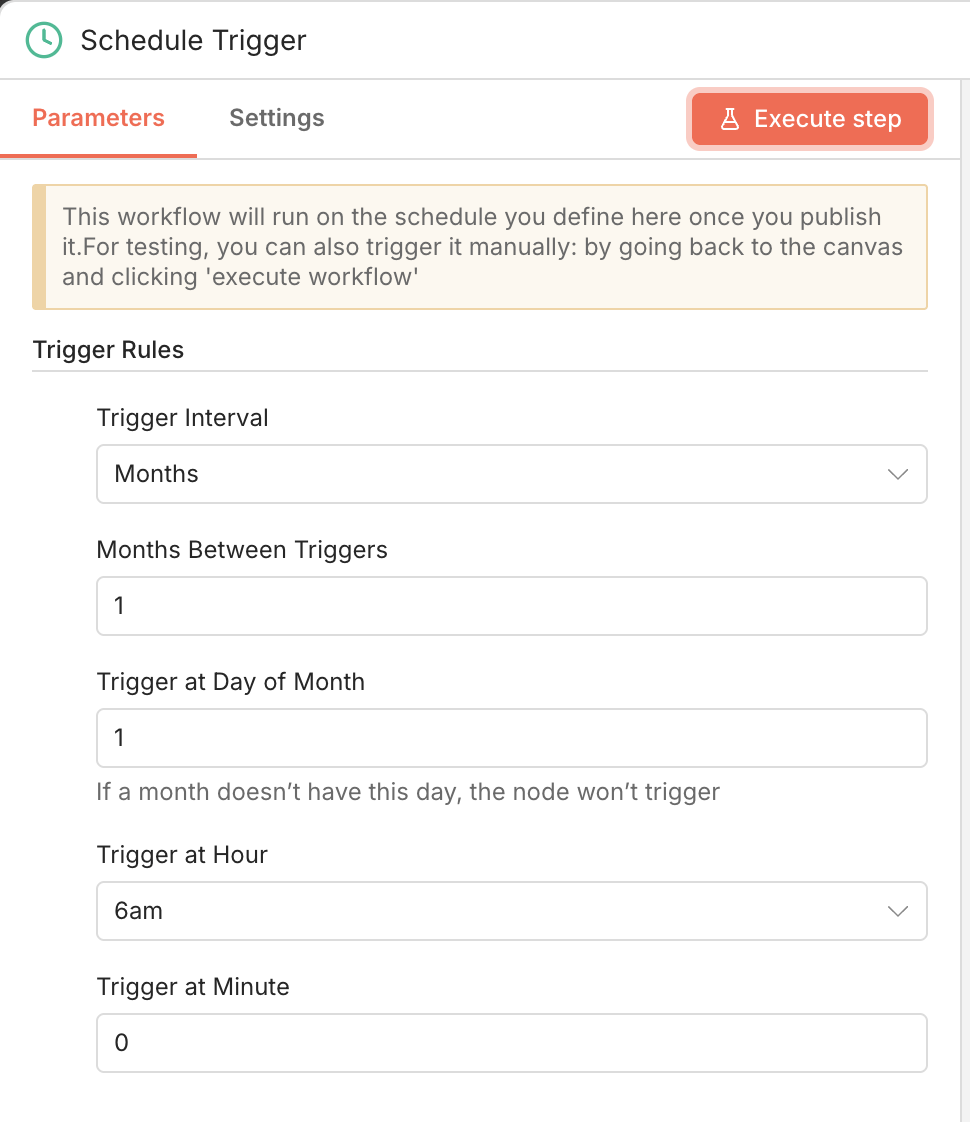Click the Trigger Interval field label
970x1122 pixels.
(183, 418)
